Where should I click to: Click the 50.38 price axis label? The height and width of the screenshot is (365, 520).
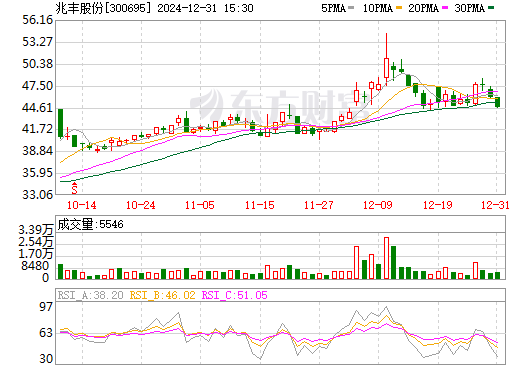pos(38,64)
